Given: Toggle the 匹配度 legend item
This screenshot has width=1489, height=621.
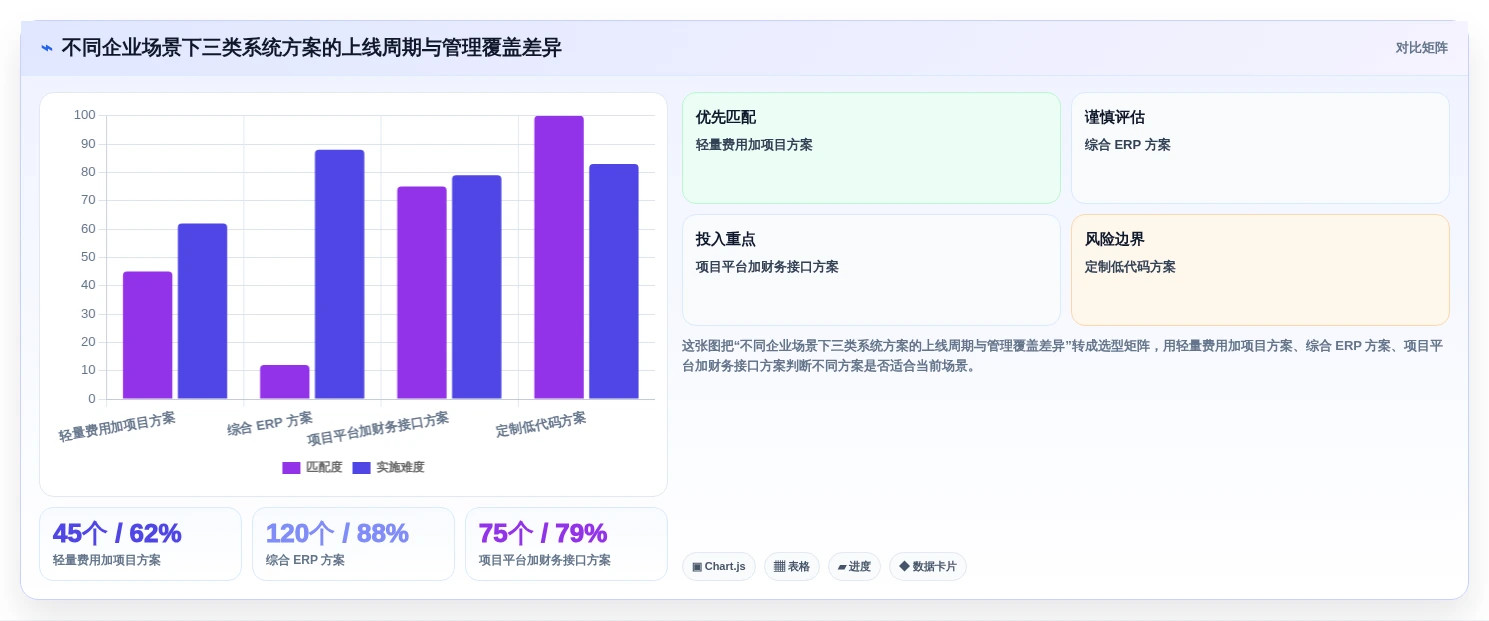Looking at the screenshot, I should [312, 467].
